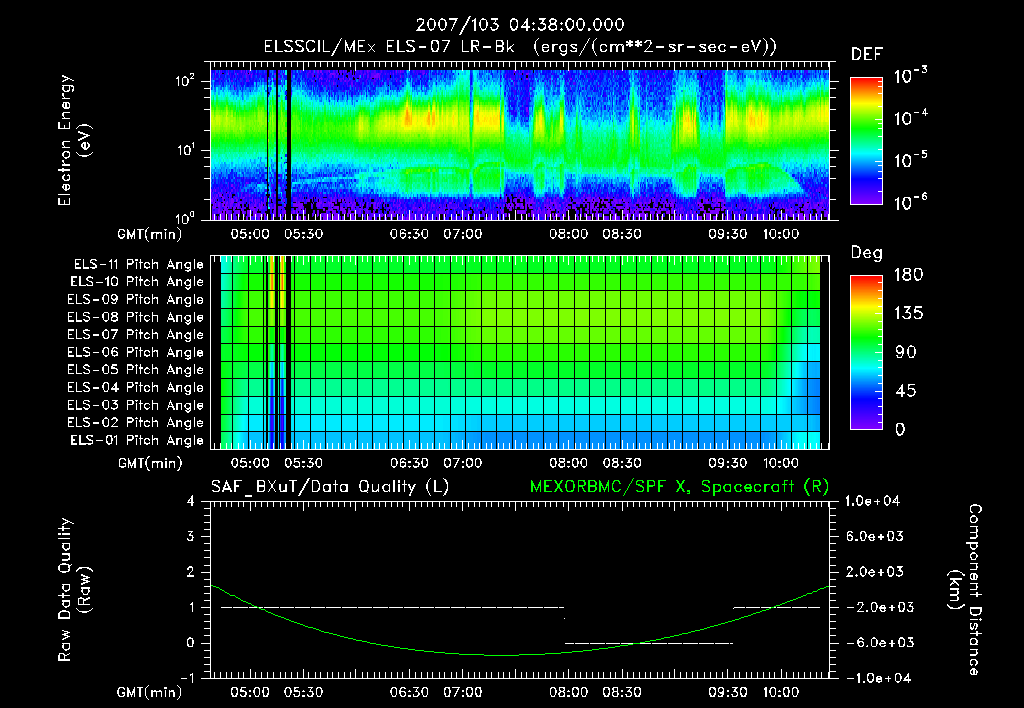The image size is (1024, 708).
Task: Select the plot title '2007/103 04:38:00.000'
Action: click(x=520, y=25)
